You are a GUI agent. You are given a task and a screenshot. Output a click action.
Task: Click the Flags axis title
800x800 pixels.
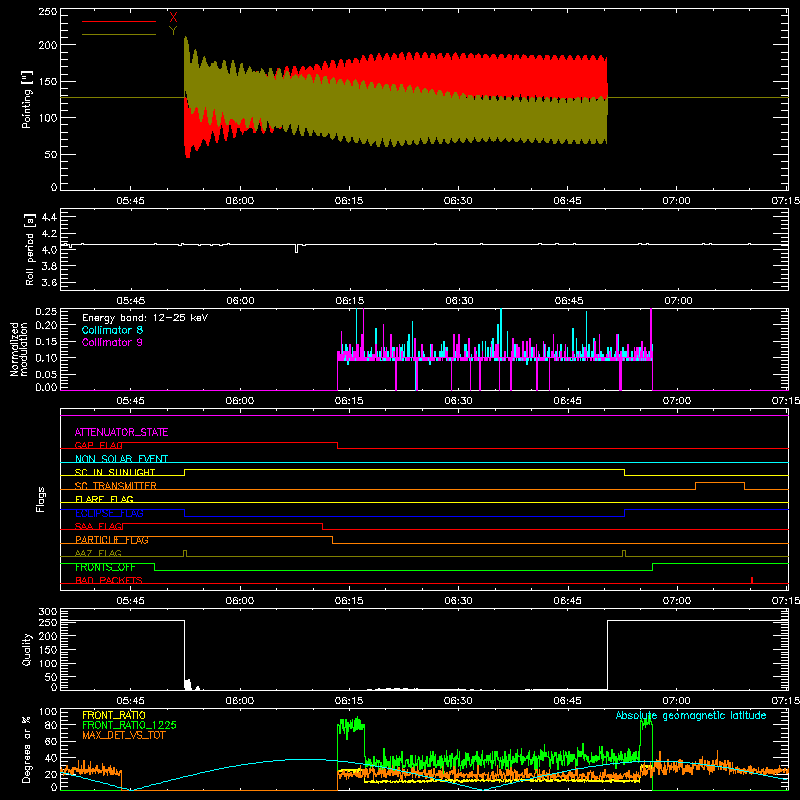(x=41, y=499)
